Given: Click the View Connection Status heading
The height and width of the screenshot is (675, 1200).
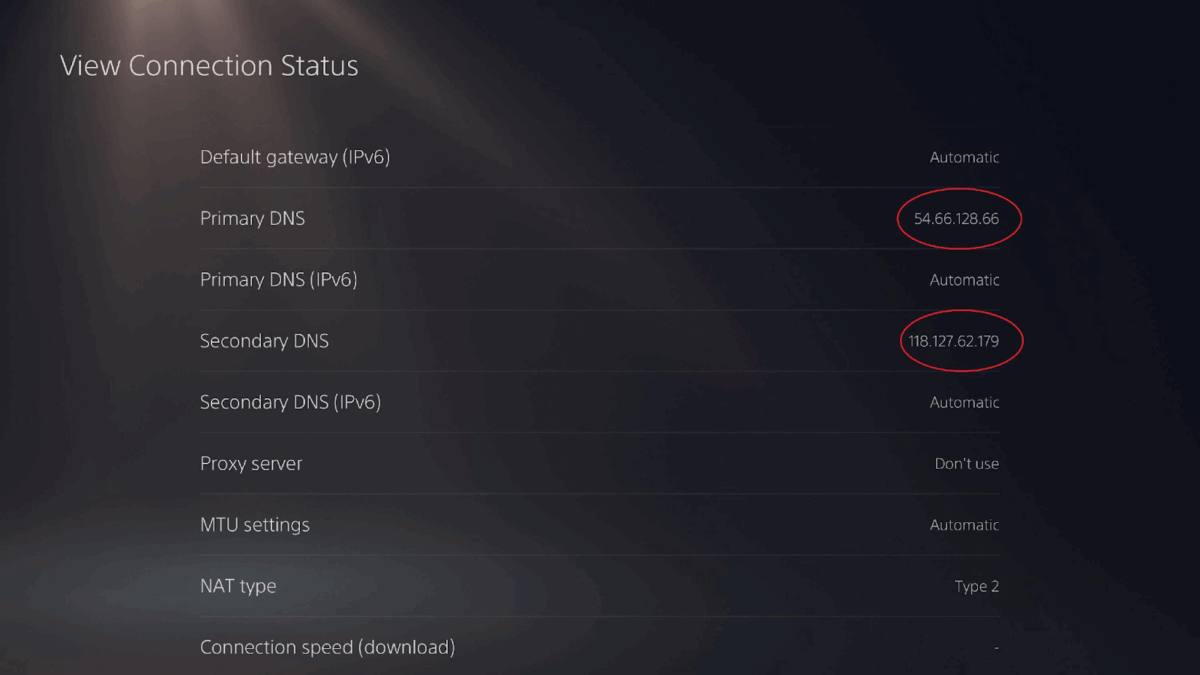Looking at the screenshot, I should (x=209, y=66).
